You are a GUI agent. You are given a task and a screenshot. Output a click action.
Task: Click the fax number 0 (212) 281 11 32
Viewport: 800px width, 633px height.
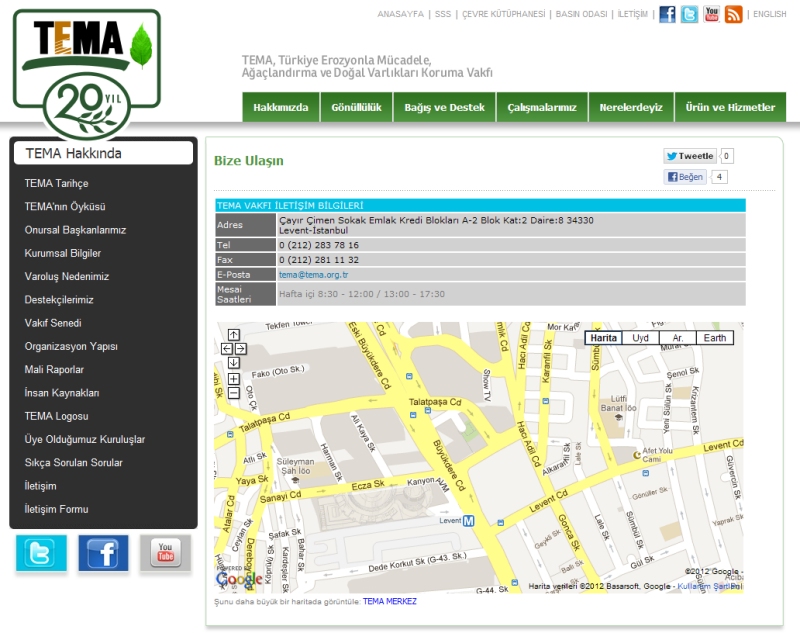click(x=319, y=260)
